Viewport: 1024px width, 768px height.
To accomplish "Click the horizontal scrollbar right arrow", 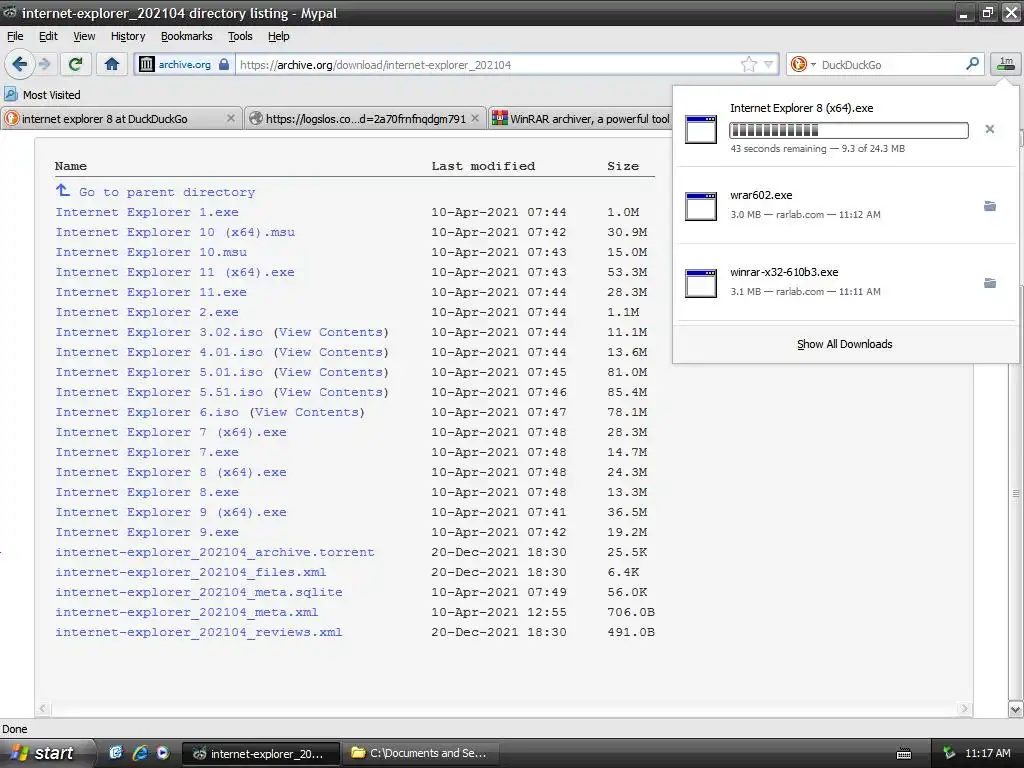I will (x=965, y=709).
